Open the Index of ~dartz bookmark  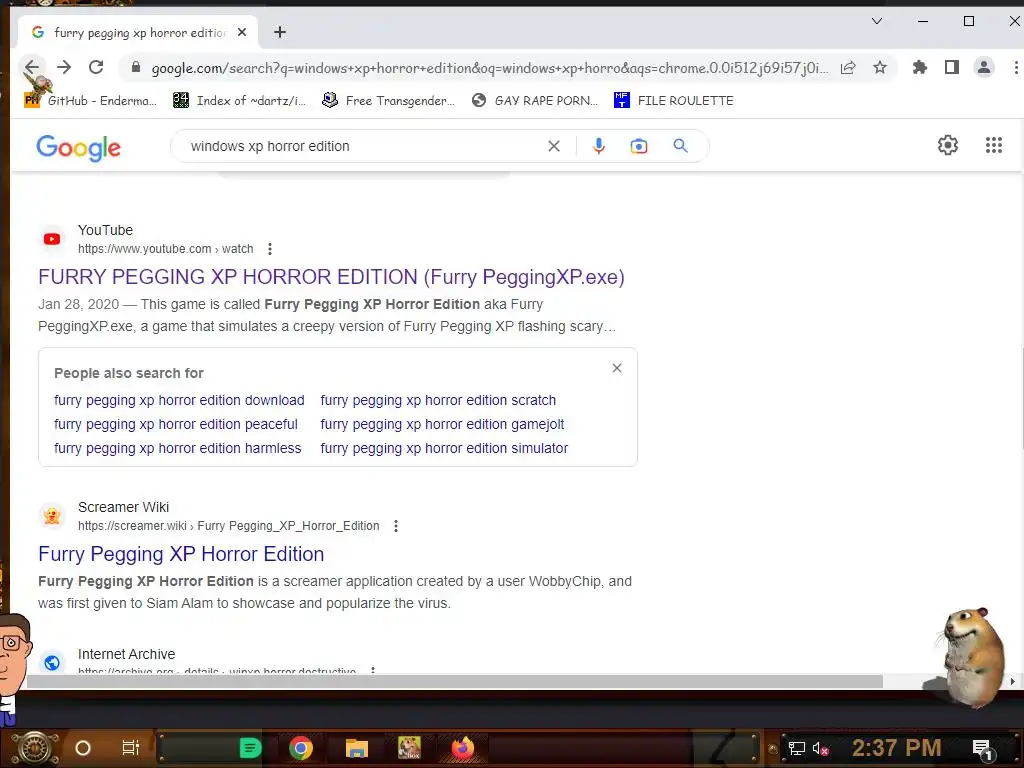point(239,101)
